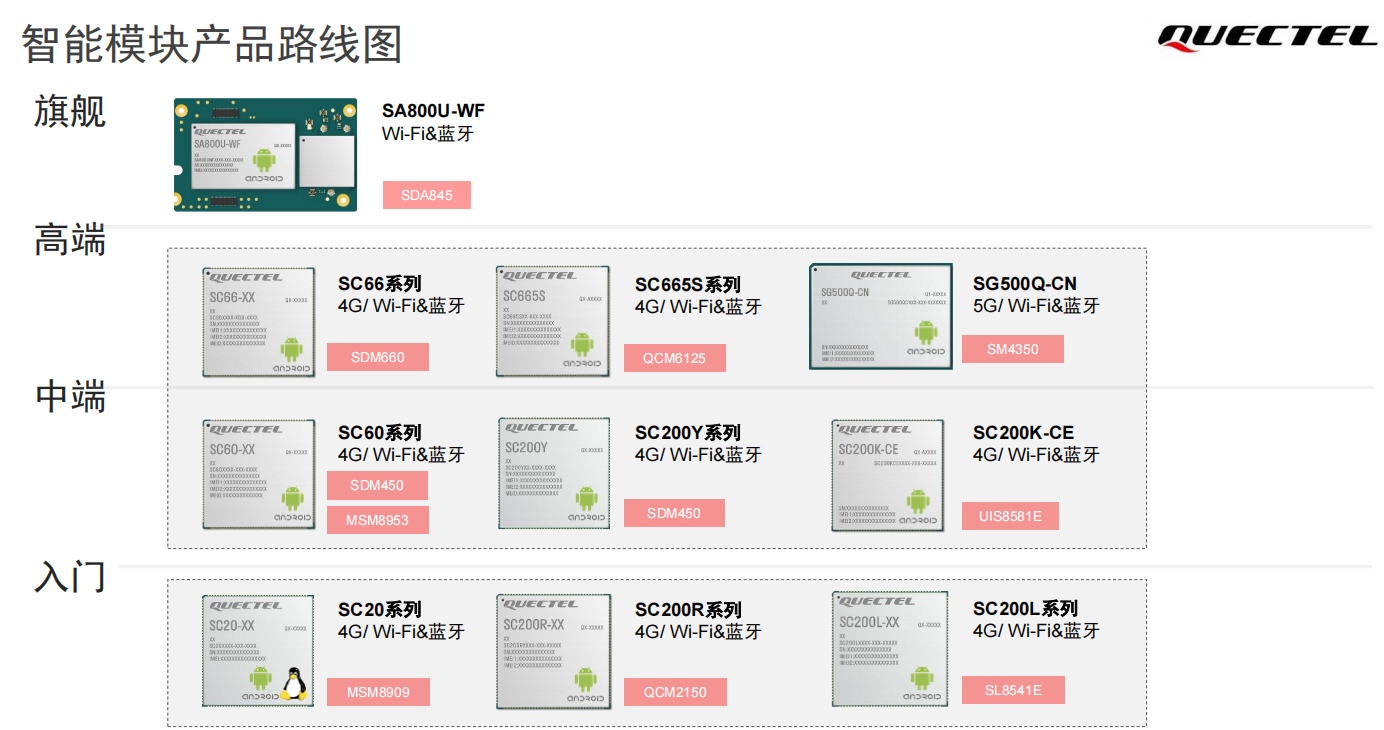Click the Android robot icon on SA800U-WF board
Viewport: 1384px width, 730px height.
click(x=263, y=160)
